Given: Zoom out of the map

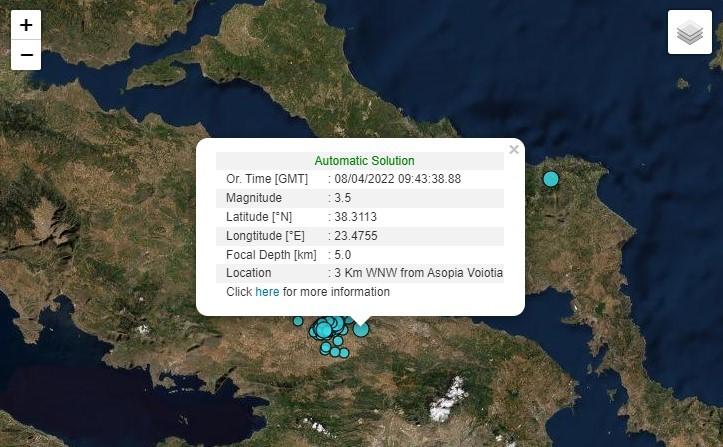Looking at the screenshot, I should coord(26,55).
